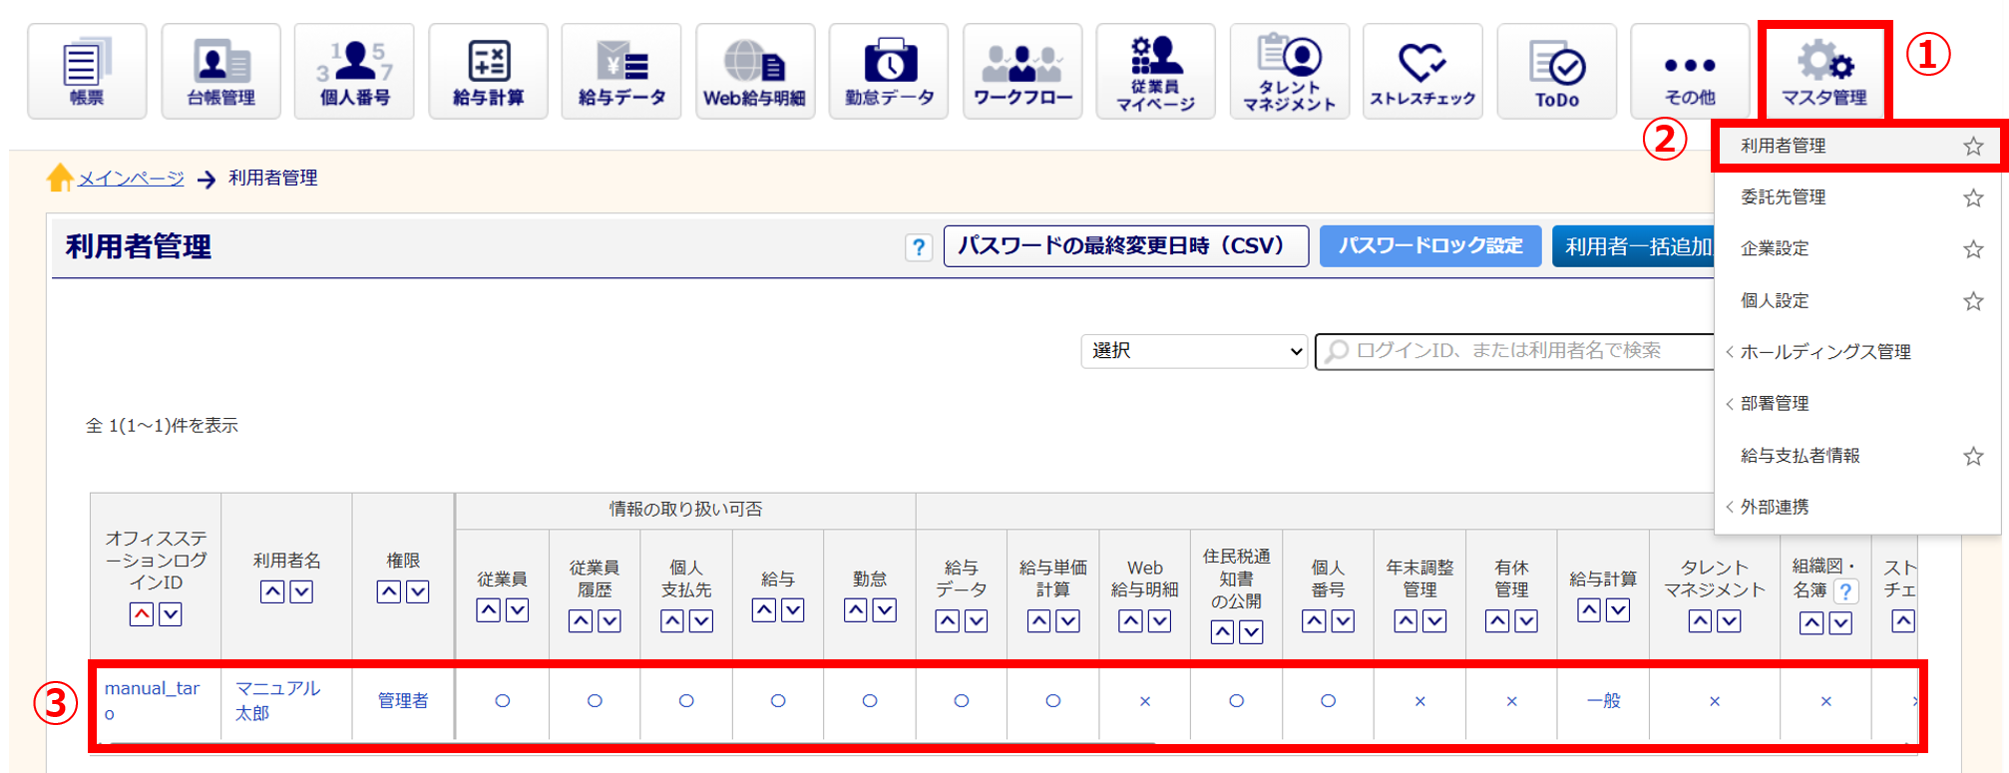This screenshot has width=2009, height=773.
Task: Sort Web給与明細 column descending
Action: 1159,621
